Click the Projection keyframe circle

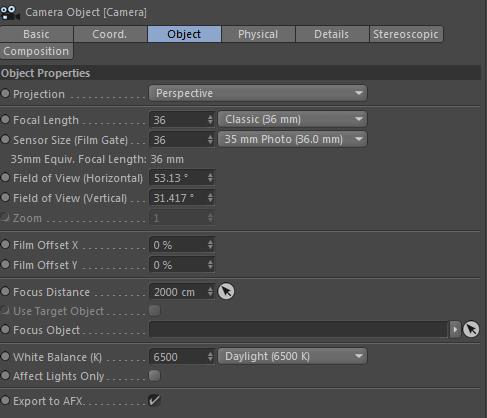pos(5,93)
